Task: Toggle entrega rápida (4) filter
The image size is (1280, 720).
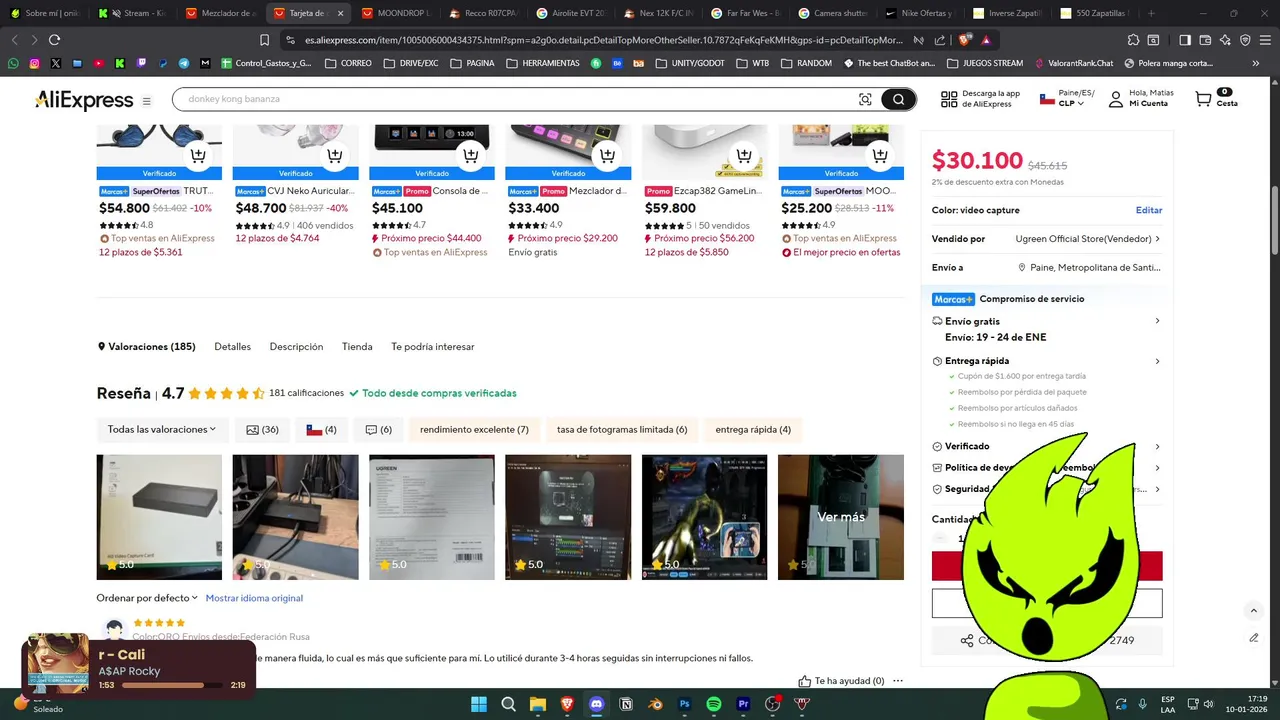Action: [753, 430]
